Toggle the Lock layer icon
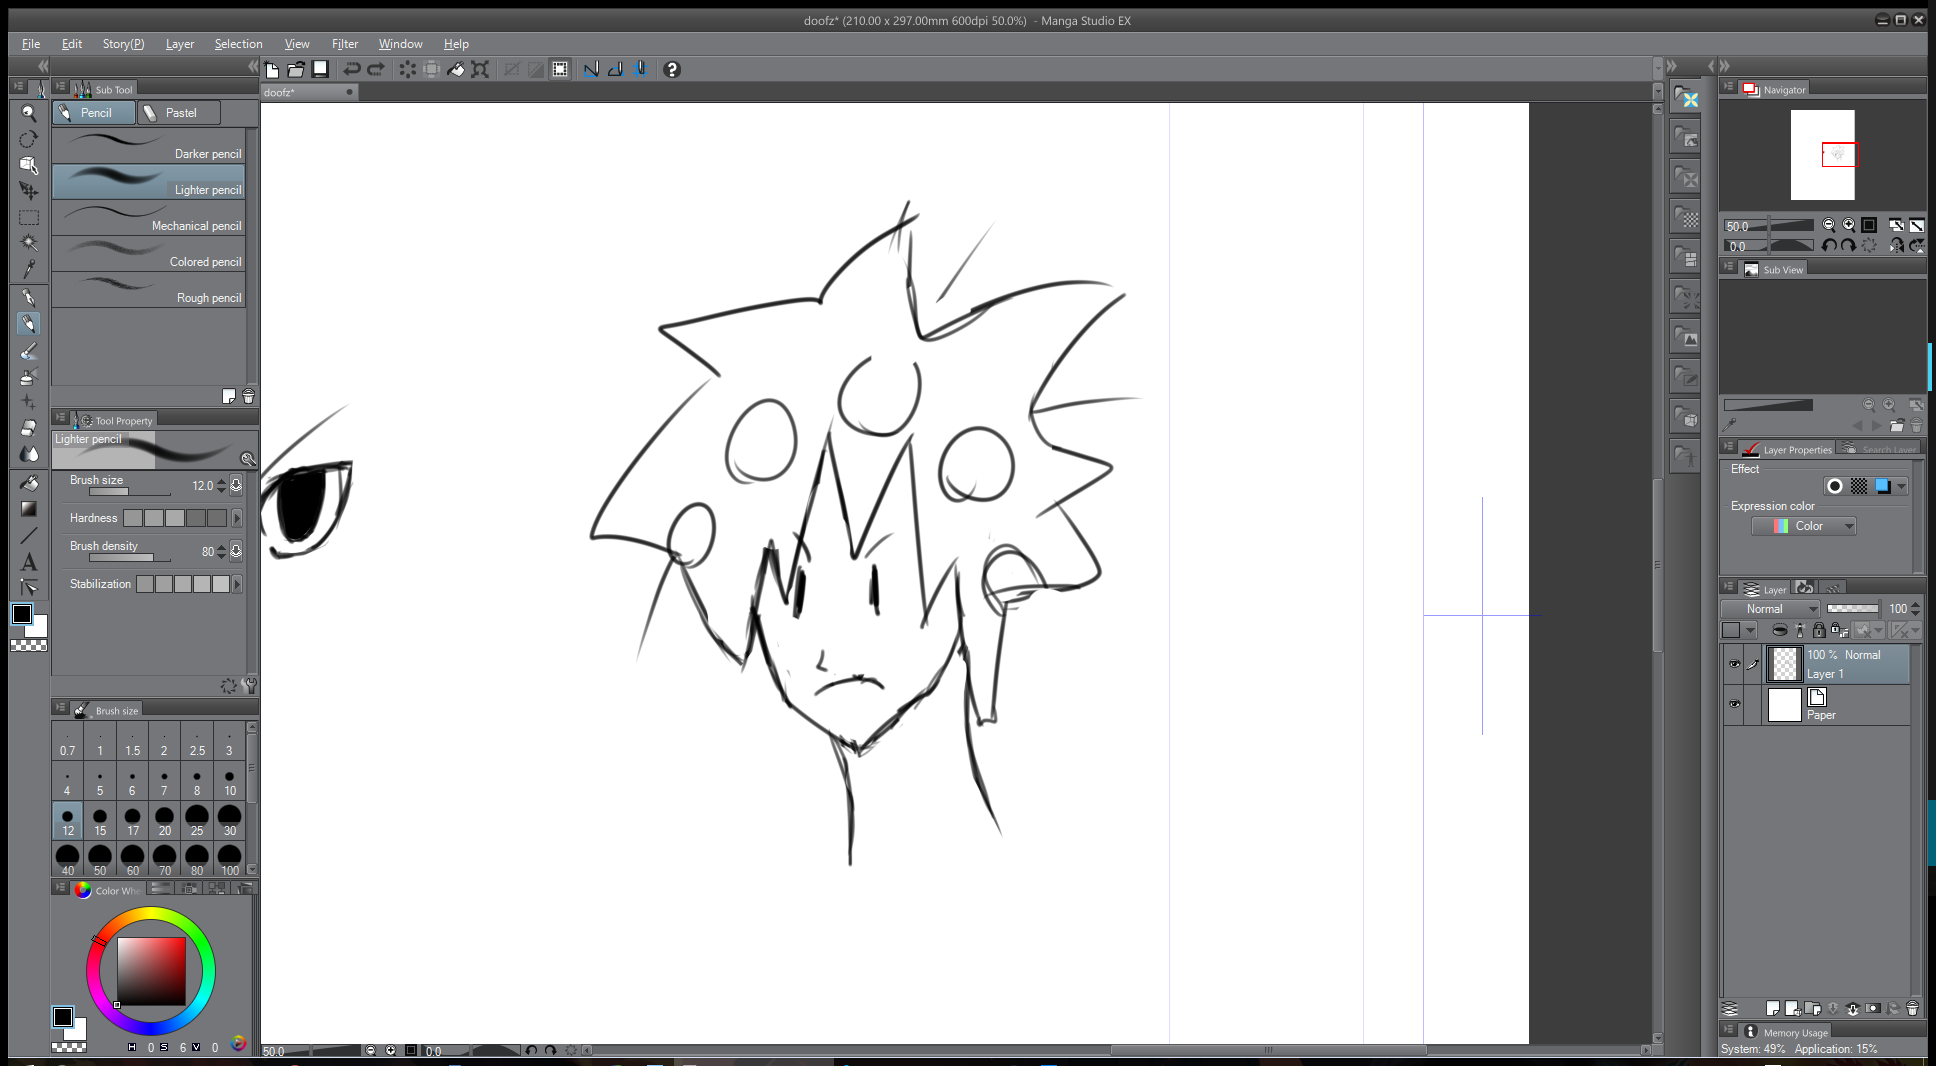This screenshot has height=1066, width=1936. click(x=1819, y=630)
